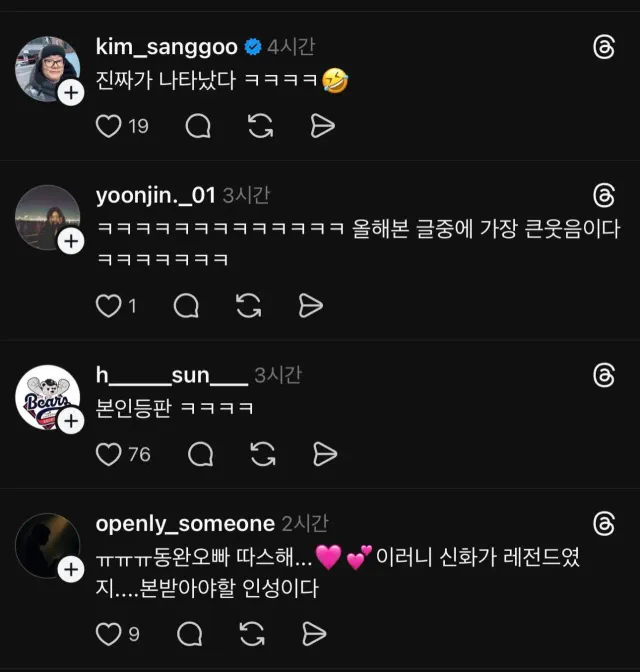
Task: Open Threads icon beside kim_sanggoo's post
Action: tap(604, 47)
